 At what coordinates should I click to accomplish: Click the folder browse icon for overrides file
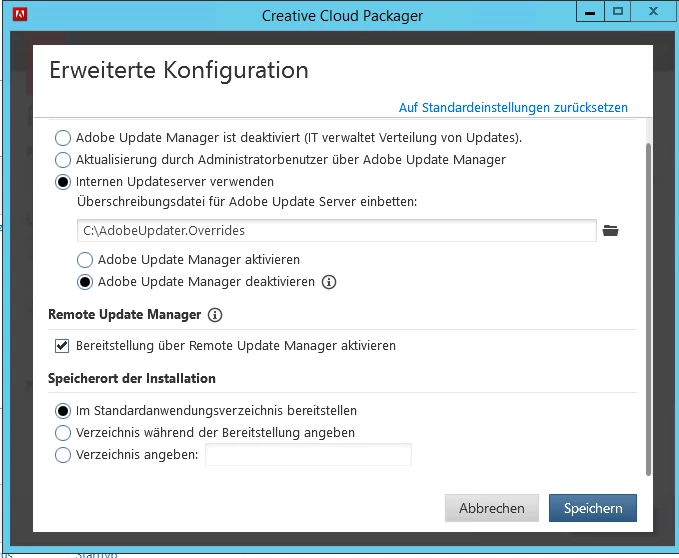(610, 231)
